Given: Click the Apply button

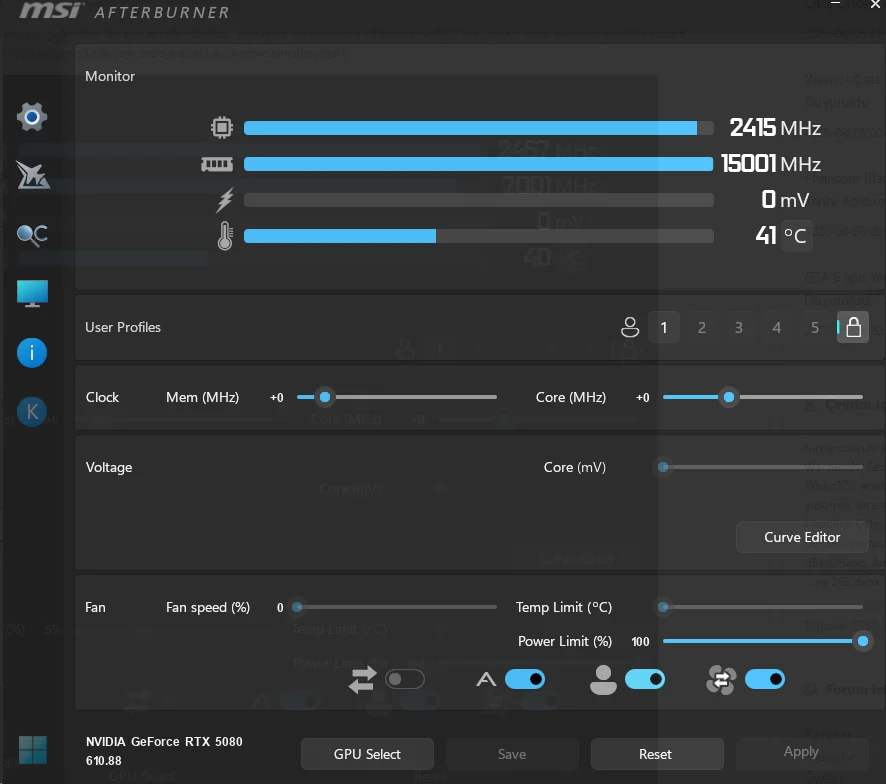Looking at the screenshot, I should [801, 752].
